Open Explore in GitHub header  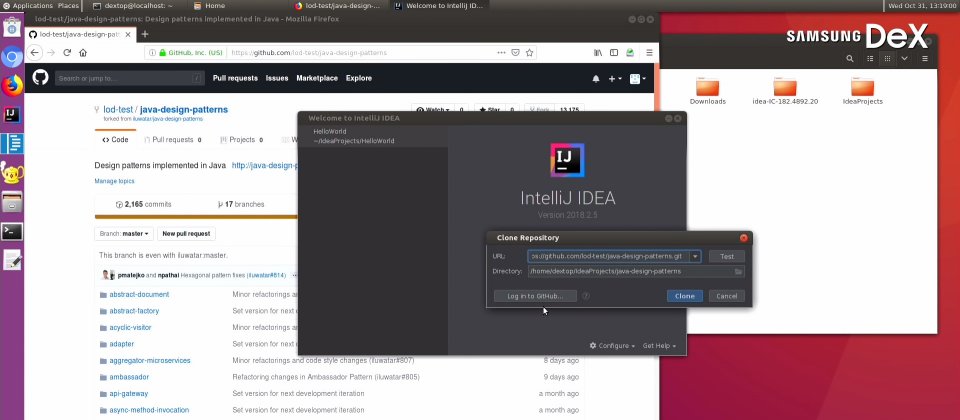point(359,78)
